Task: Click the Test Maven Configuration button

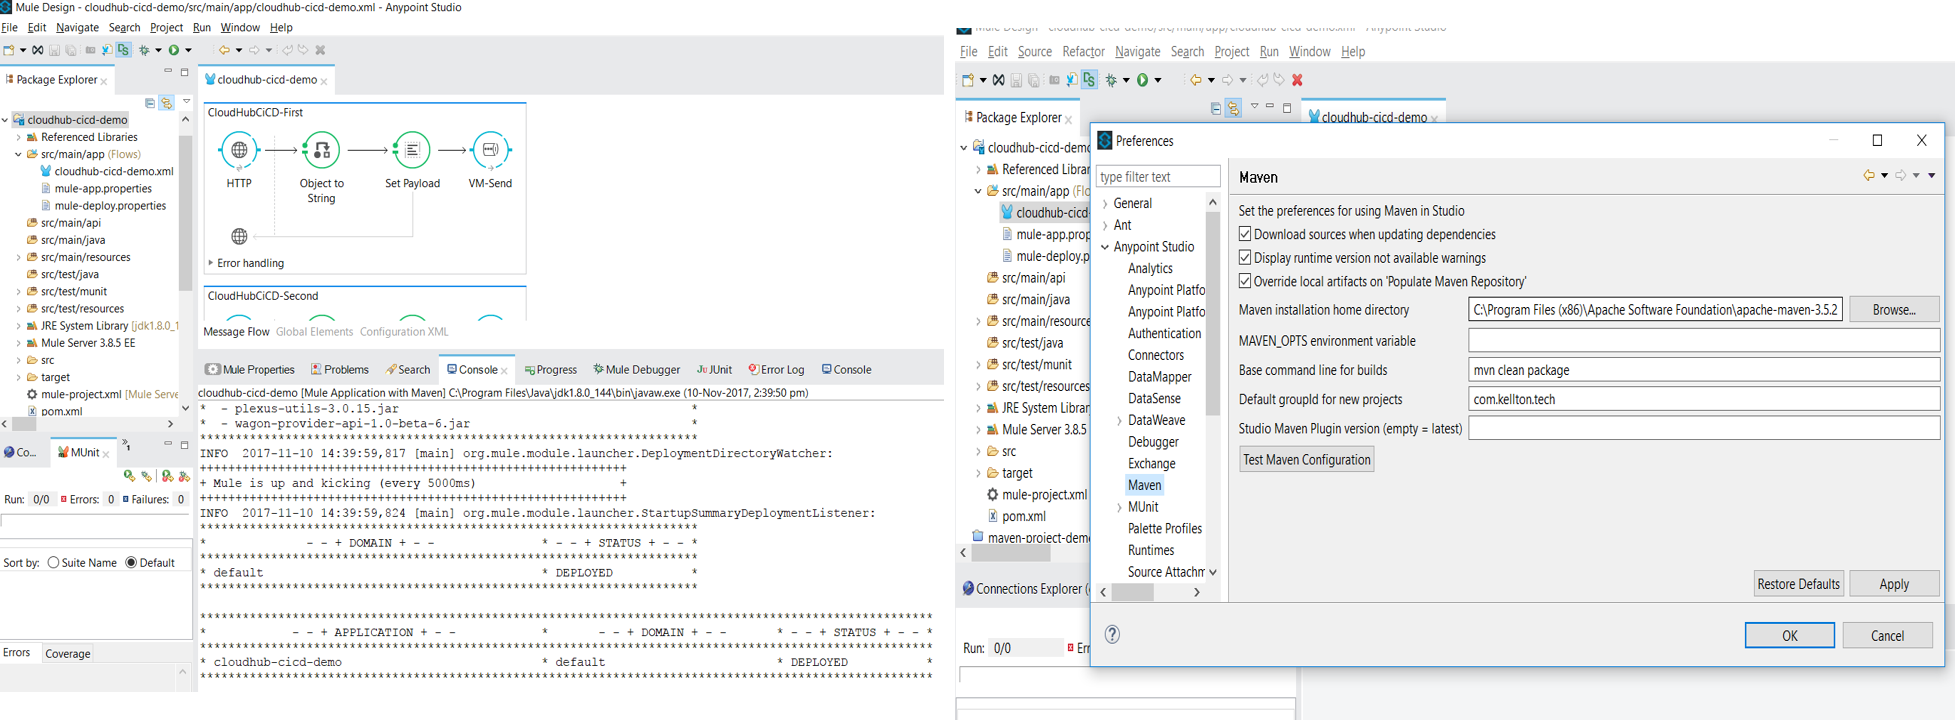Action: [x=1306, y=460]
